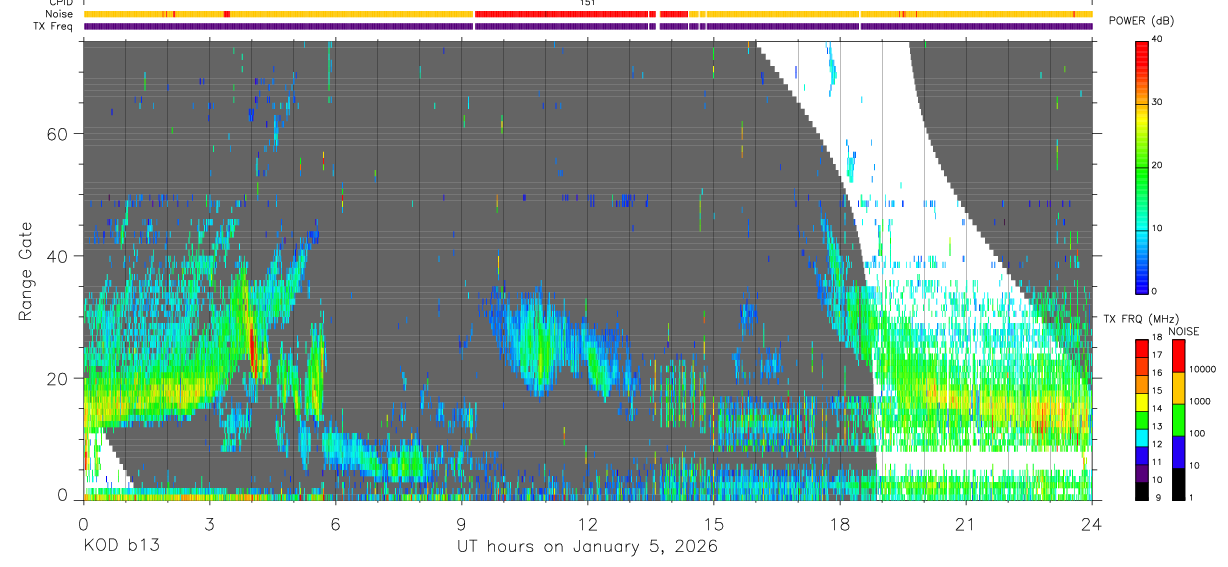Click x-axis tick label '12'
1228x567 pixels.
(x=587, y=524)
